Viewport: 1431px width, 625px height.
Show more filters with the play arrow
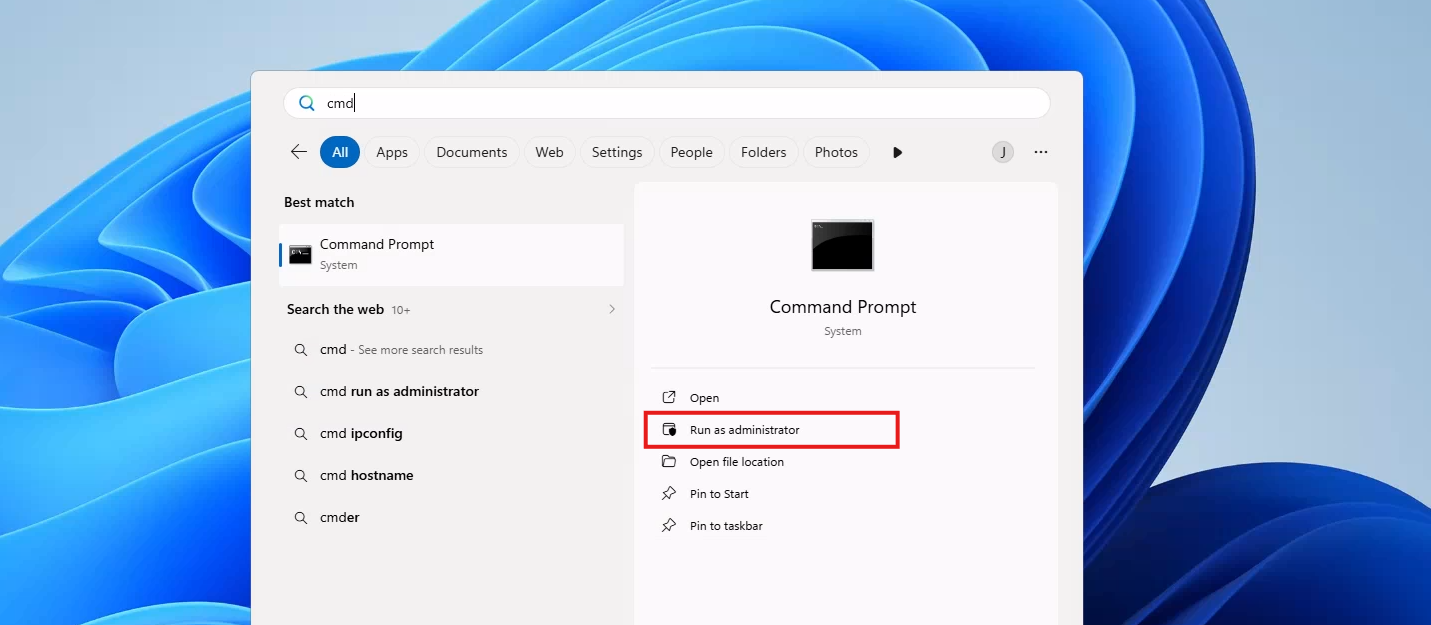(897, 152)
